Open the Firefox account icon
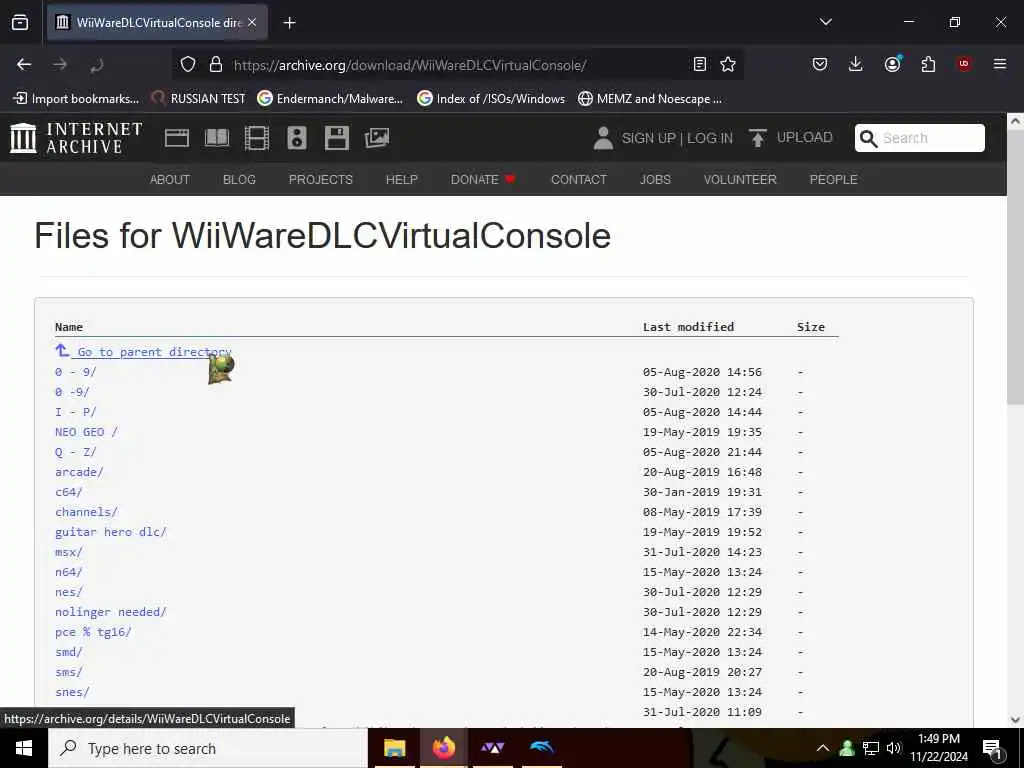Image resolution: width=1024 pixels, height=768 pixels. [892, 63]
